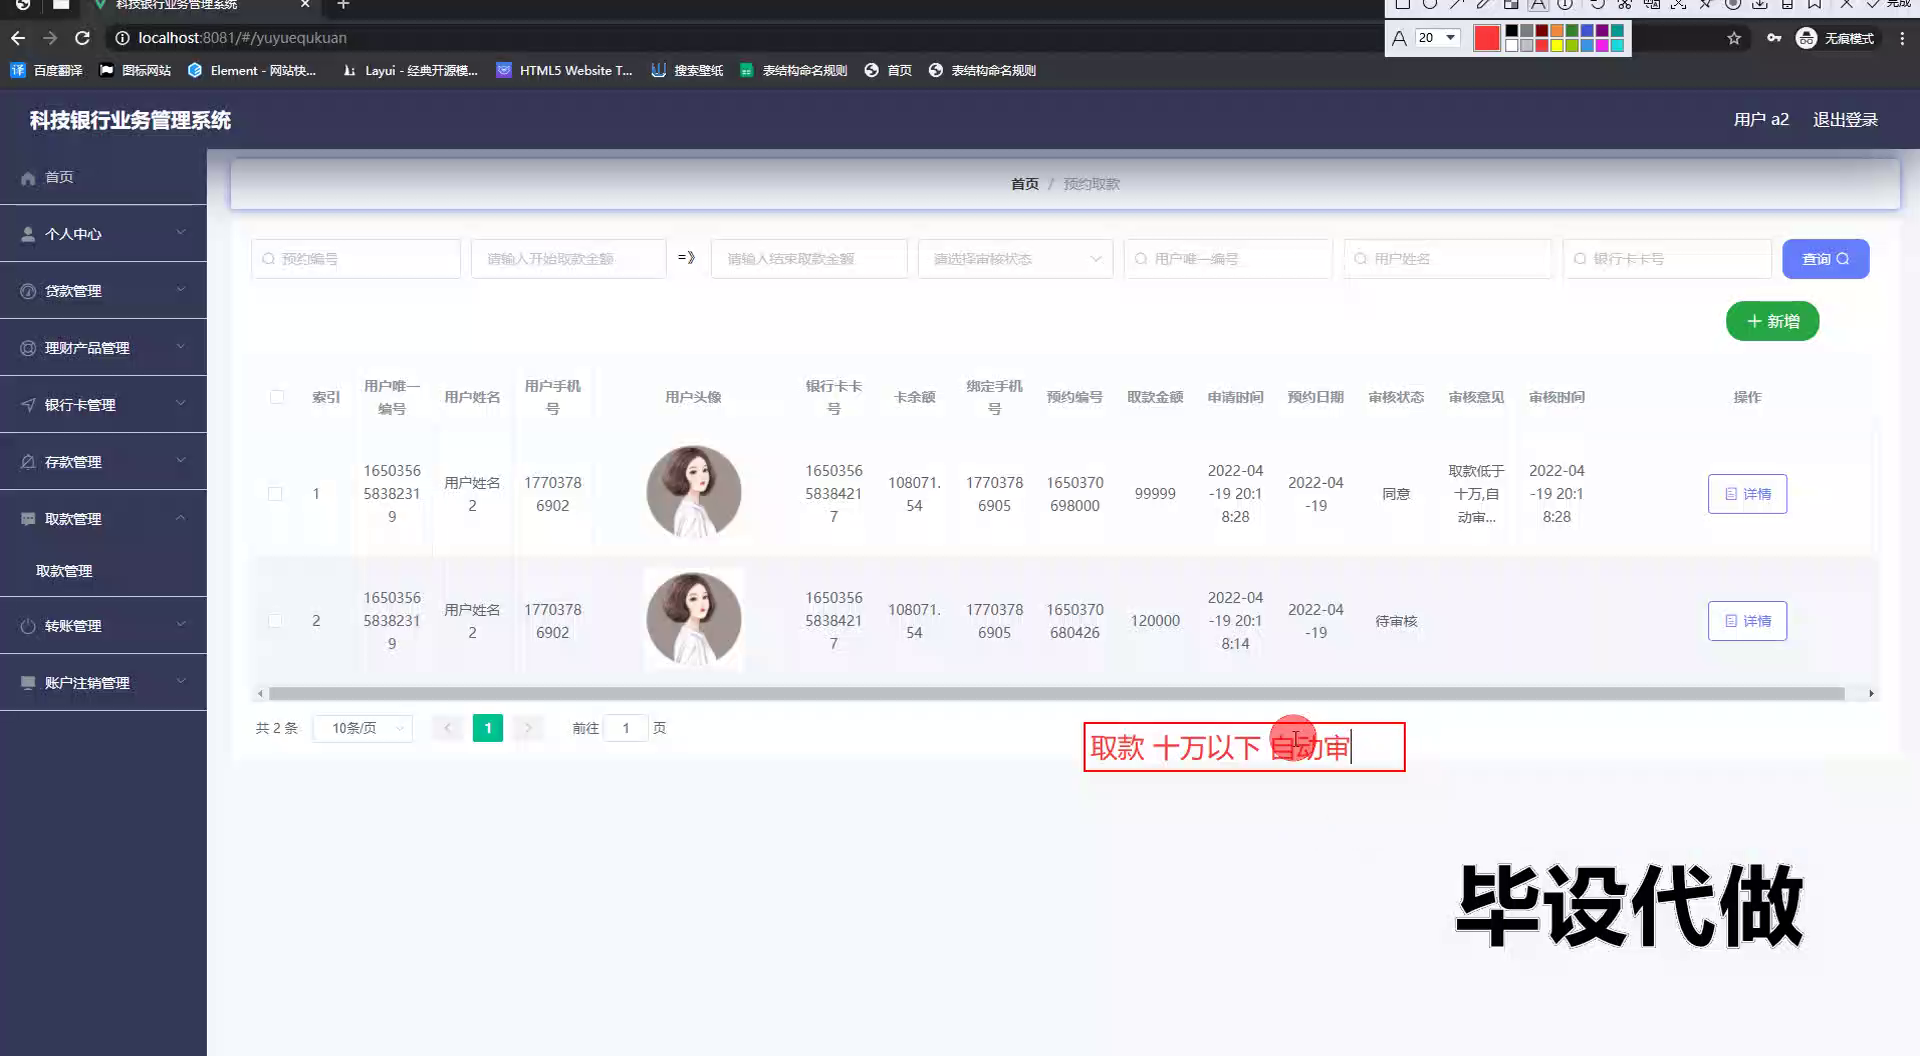Open the 首页 bookmark in bookmarks bar
This screenshot has height=1056, width=1920.
[889, 70]
